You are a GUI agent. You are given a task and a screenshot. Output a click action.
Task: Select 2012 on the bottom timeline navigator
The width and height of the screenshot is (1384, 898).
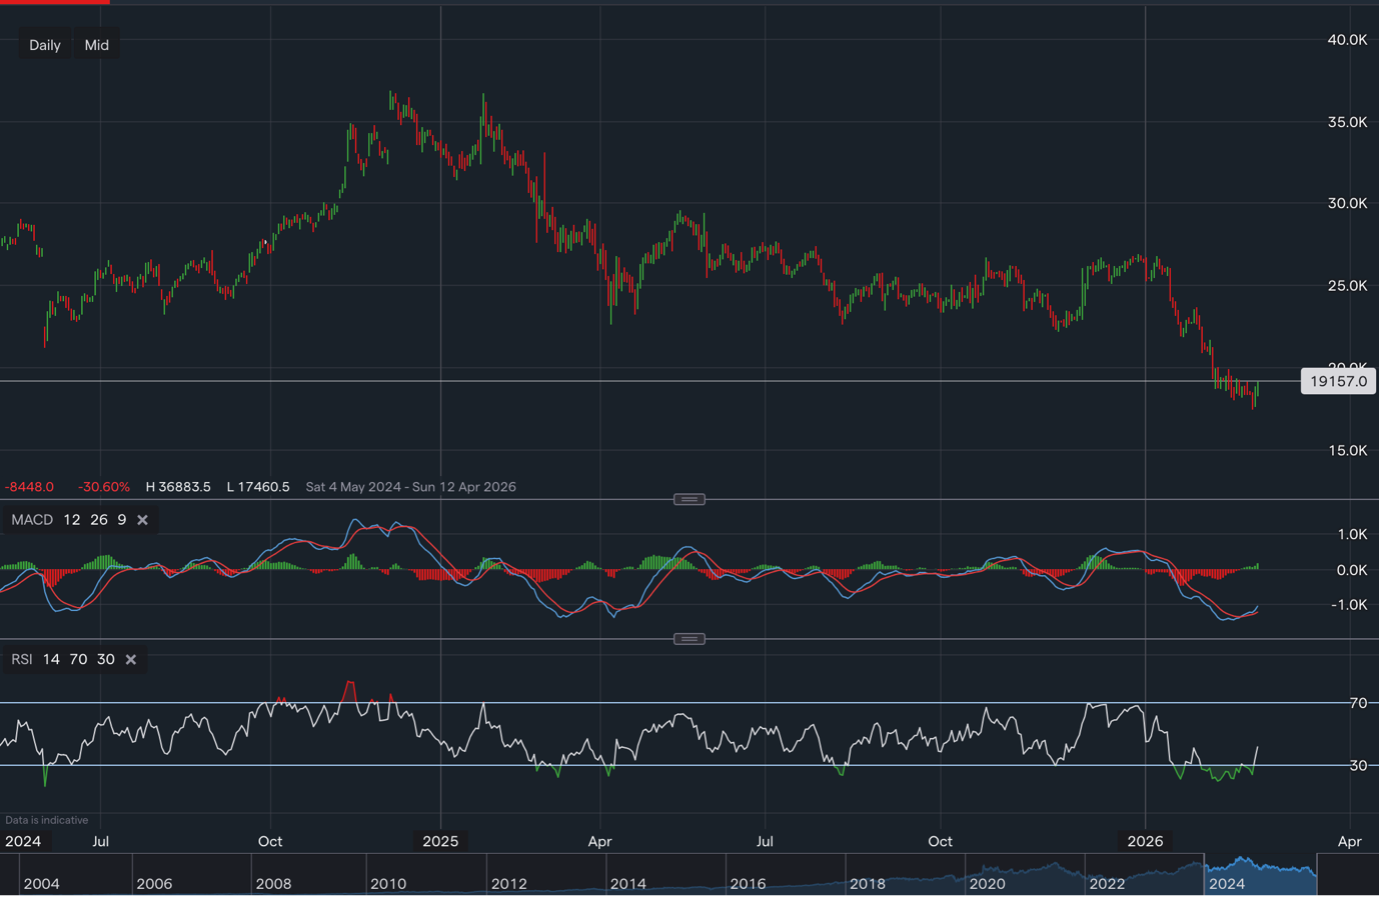[508, 884]
